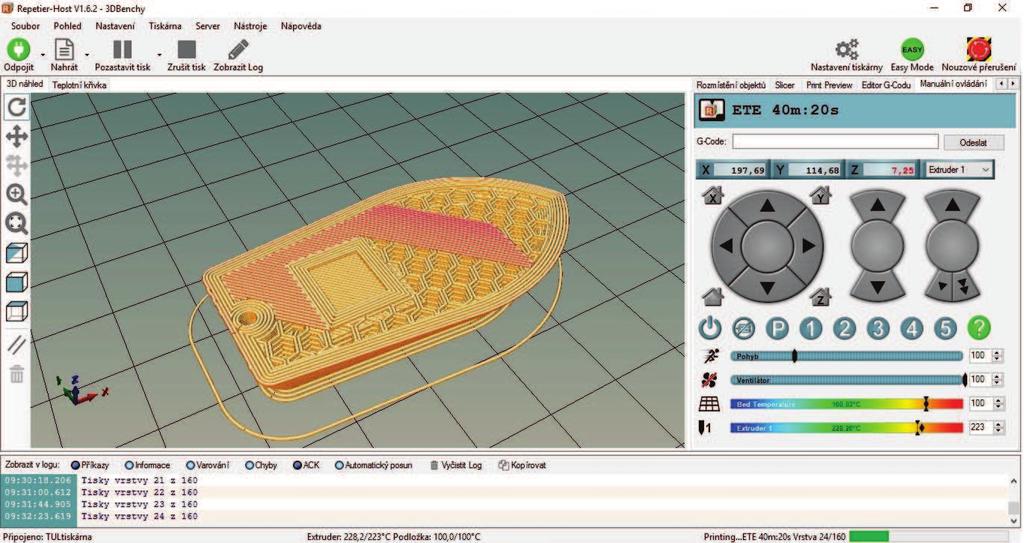Run custom script button 5
The height and width of the screenshot is (543, 1024).
pyautogui.click(x=945, y=328)
